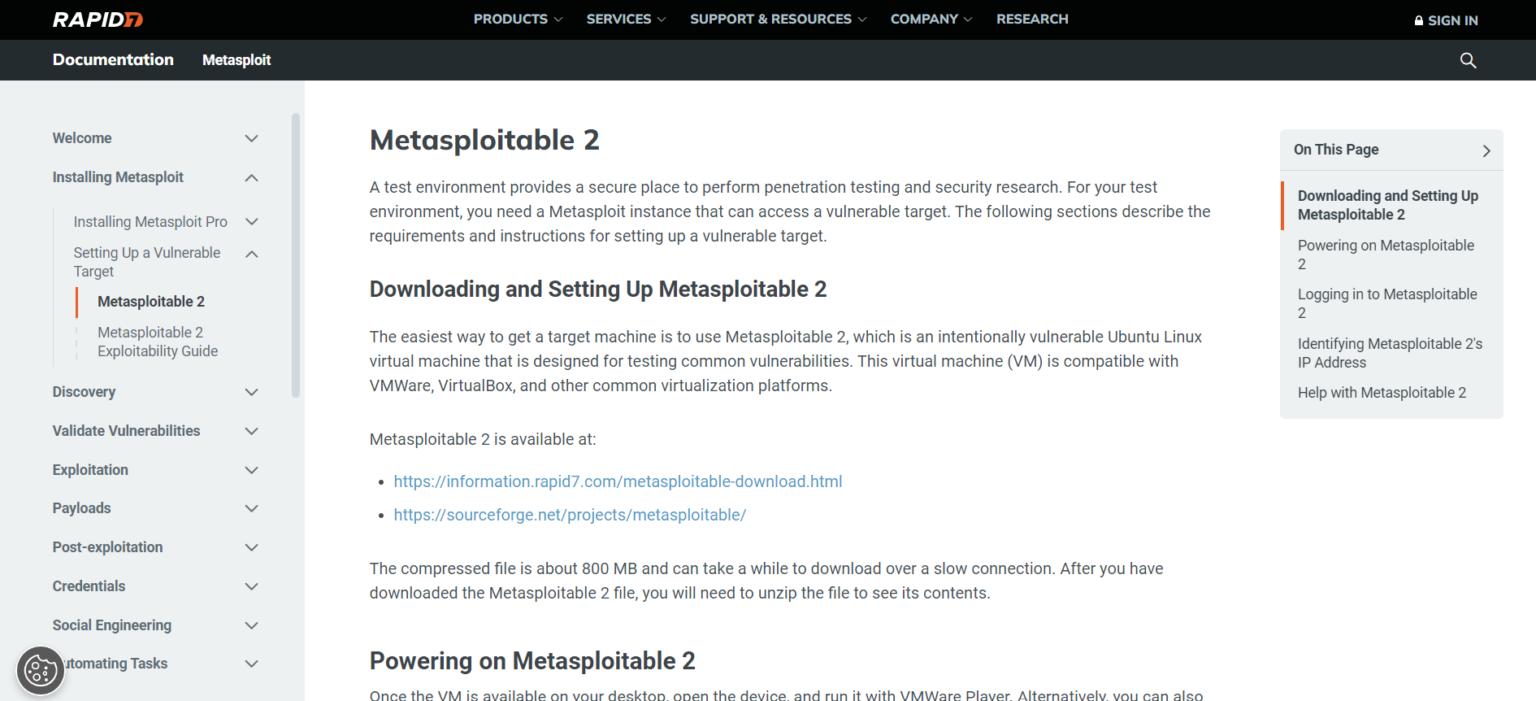Open the rapid7 metasploitable-download link
Viewport: 1536px width, 701px height.
tap(618, 482)
